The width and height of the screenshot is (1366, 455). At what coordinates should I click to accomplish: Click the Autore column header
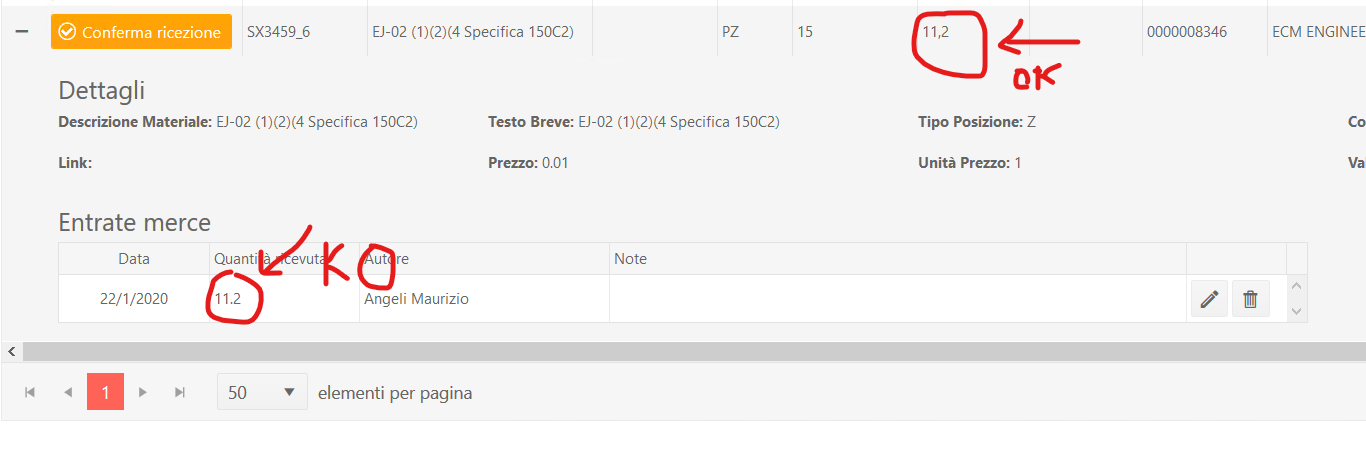coord(386,259)
